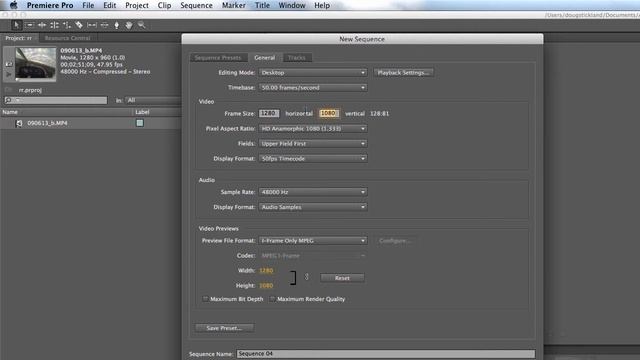
Task: Open the video Display Format dropdown
Action: [313, 159]
